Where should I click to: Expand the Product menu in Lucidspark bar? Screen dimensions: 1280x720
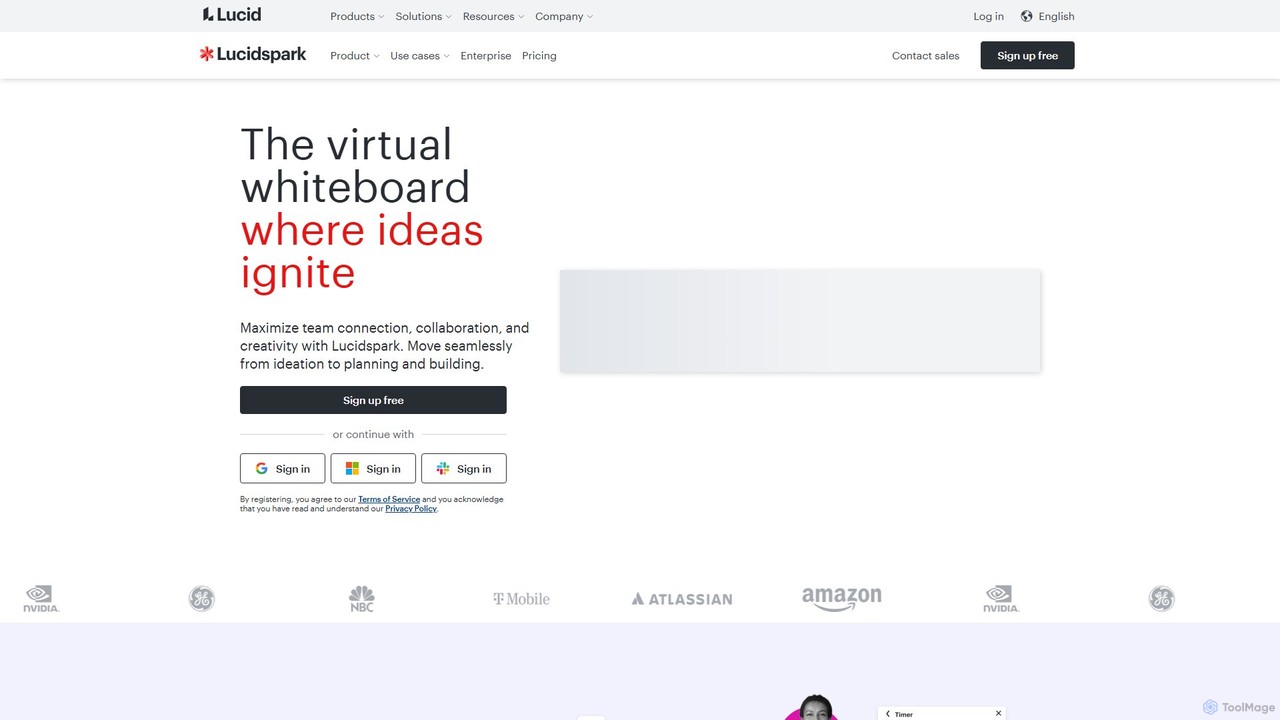click(x=355, y=56)
